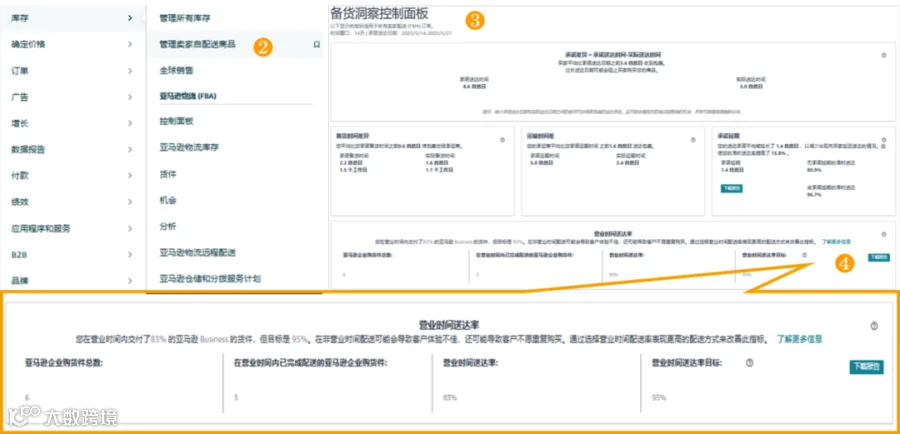Viewport: 900px width, 434px height.
Task: Click enlarged 83% 营业时间送达率 value
Action: click(450, 397)
